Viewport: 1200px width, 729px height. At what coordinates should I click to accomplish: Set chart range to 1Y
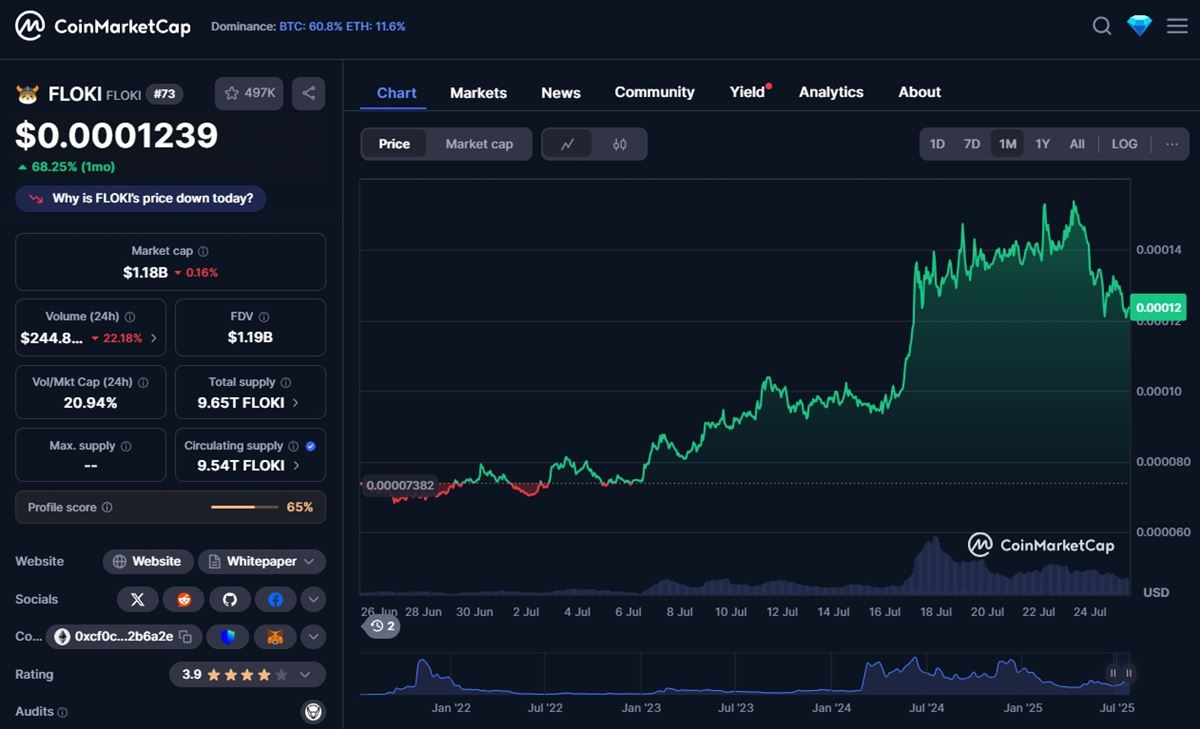coord(1042,144)
